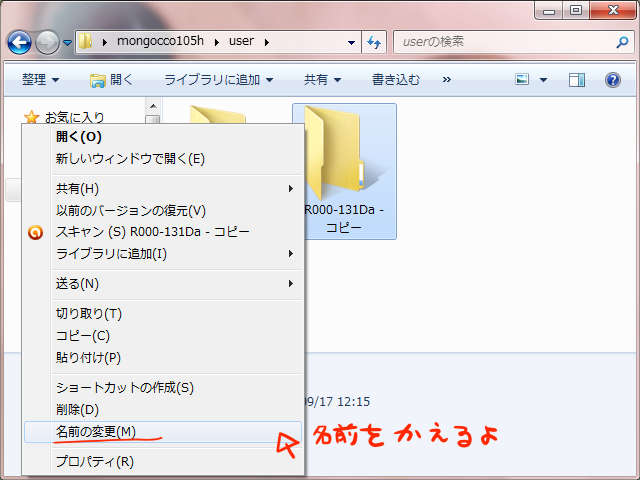Click mongocco105h in the address breadcrumb
640x480 pixels.
click(x=160, y=43)
